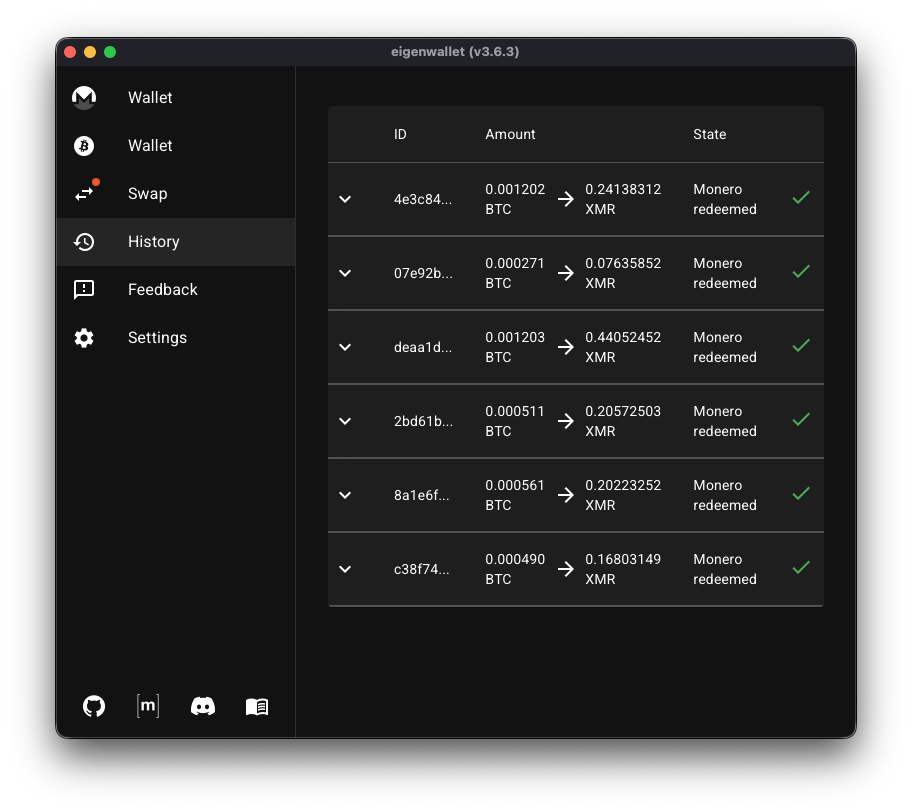Viewport: 912px width, 812px height.
Task: Click the notification dot on the Swap item
Action: [95, 182]
